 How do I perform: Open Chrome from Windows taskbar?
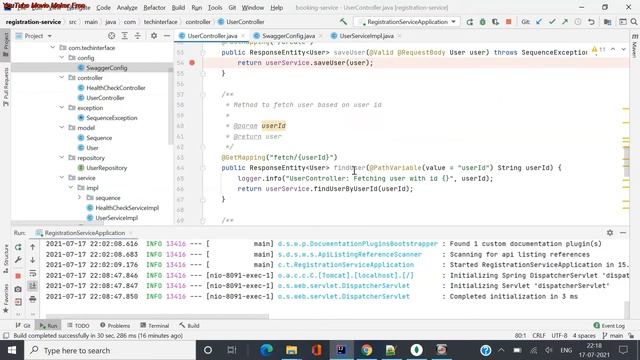367,350
